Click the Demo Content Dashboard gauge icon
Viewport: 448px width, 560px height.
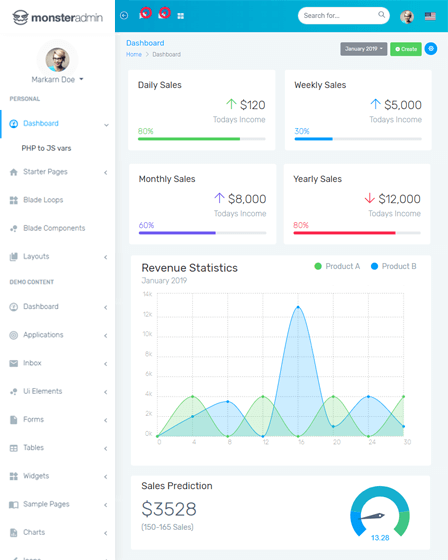coord(14,307)
